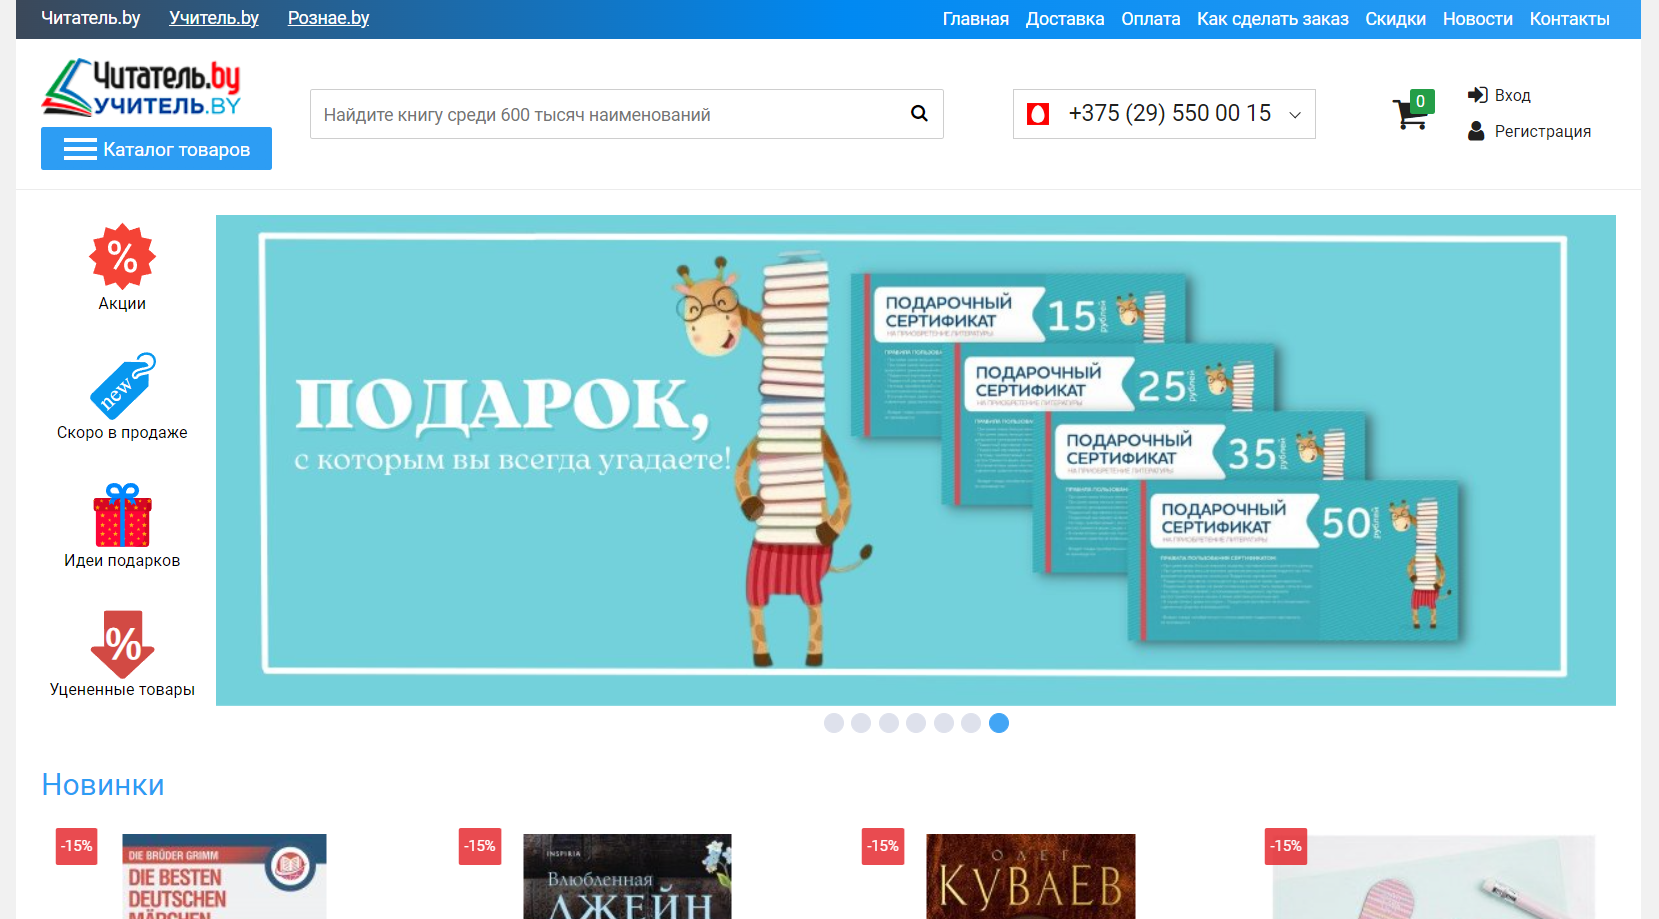This screenshot has width=1659, height=919.
Task: Select the fifth banner slide dot
Action: 944,723
